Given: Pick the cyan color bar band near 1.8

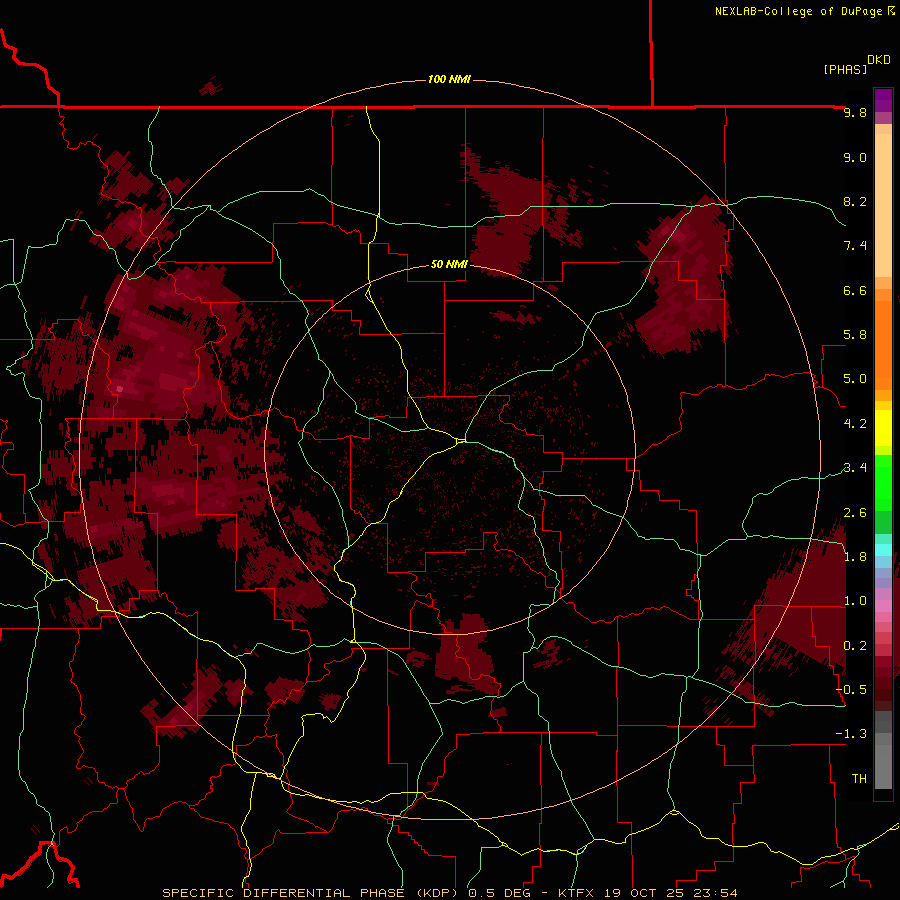Looking at the screenshot, I should point(883,550).
